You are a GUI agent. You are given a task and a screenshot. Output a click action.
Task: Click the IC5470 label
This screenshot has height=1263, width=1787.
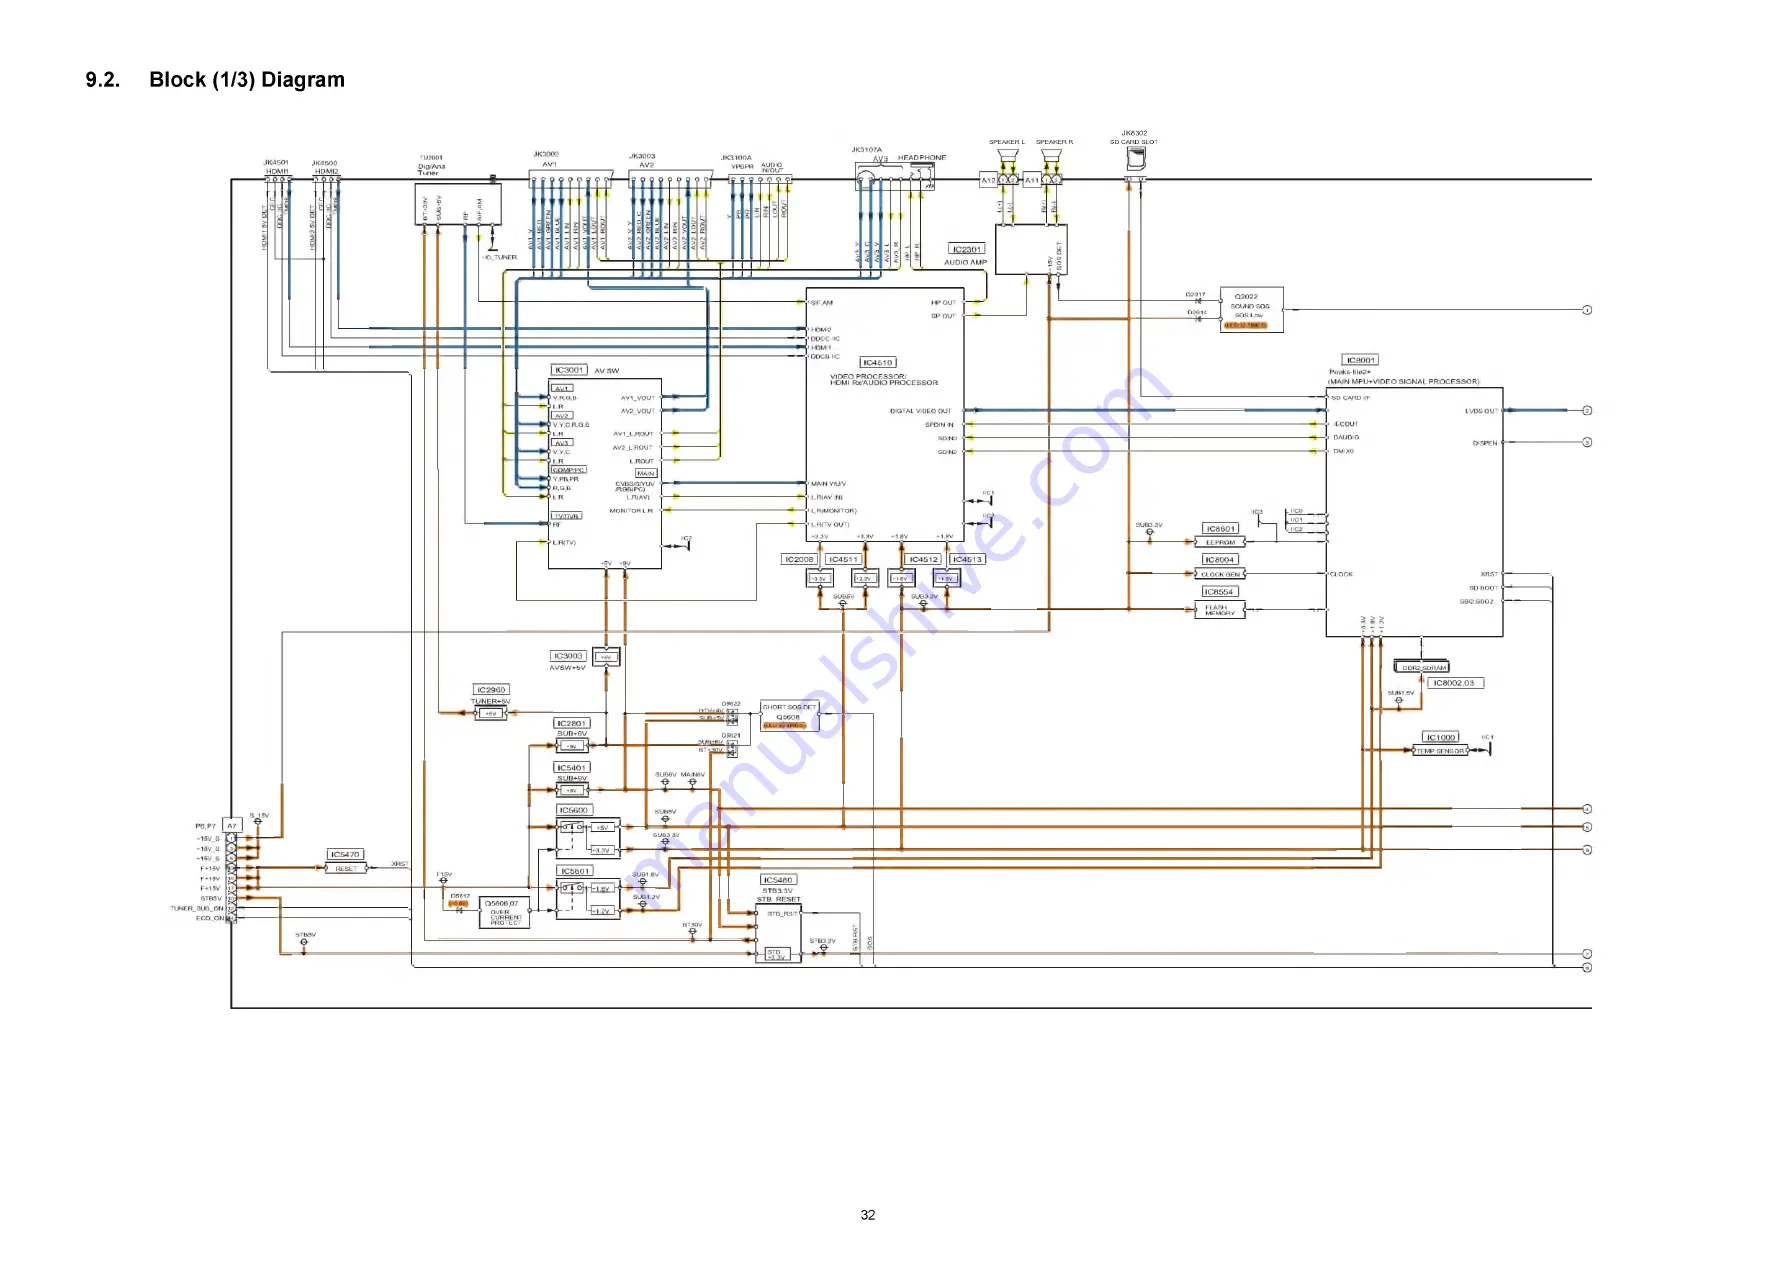(x=345, y=855)
